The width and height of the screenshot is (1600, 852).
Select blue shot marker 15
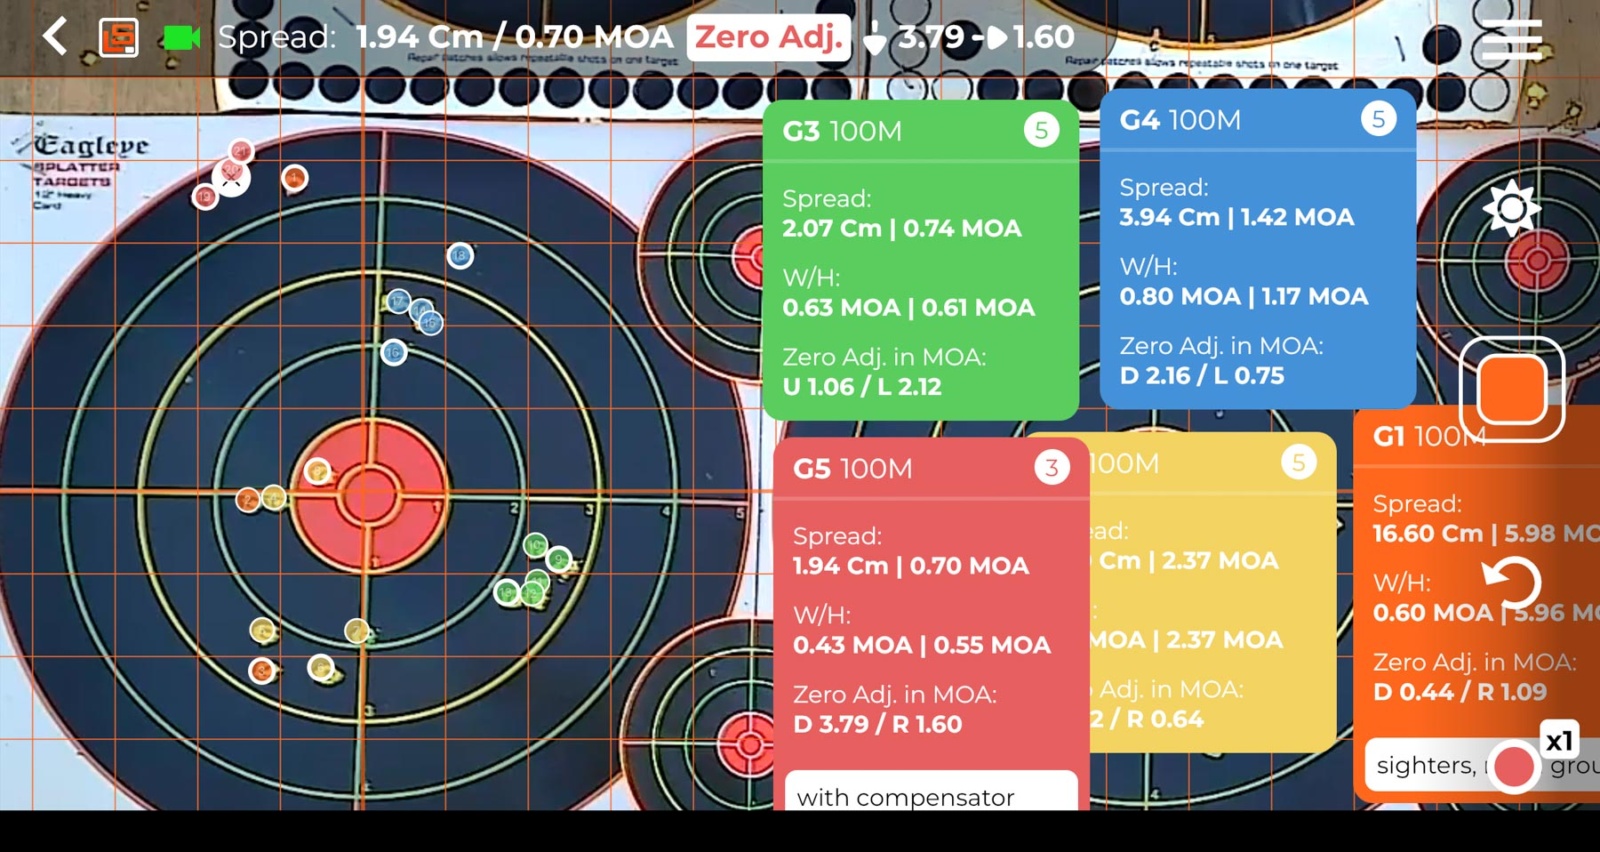[x=430, y=322]
